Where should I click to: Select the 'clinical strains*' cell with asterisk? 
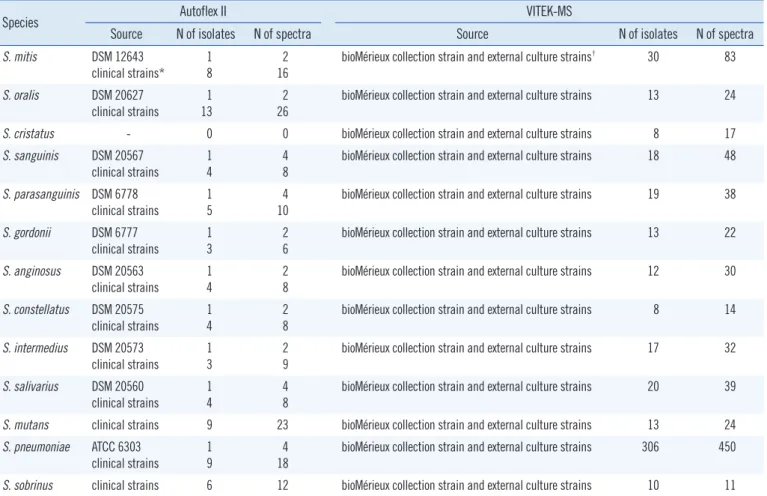click(128, 73)
